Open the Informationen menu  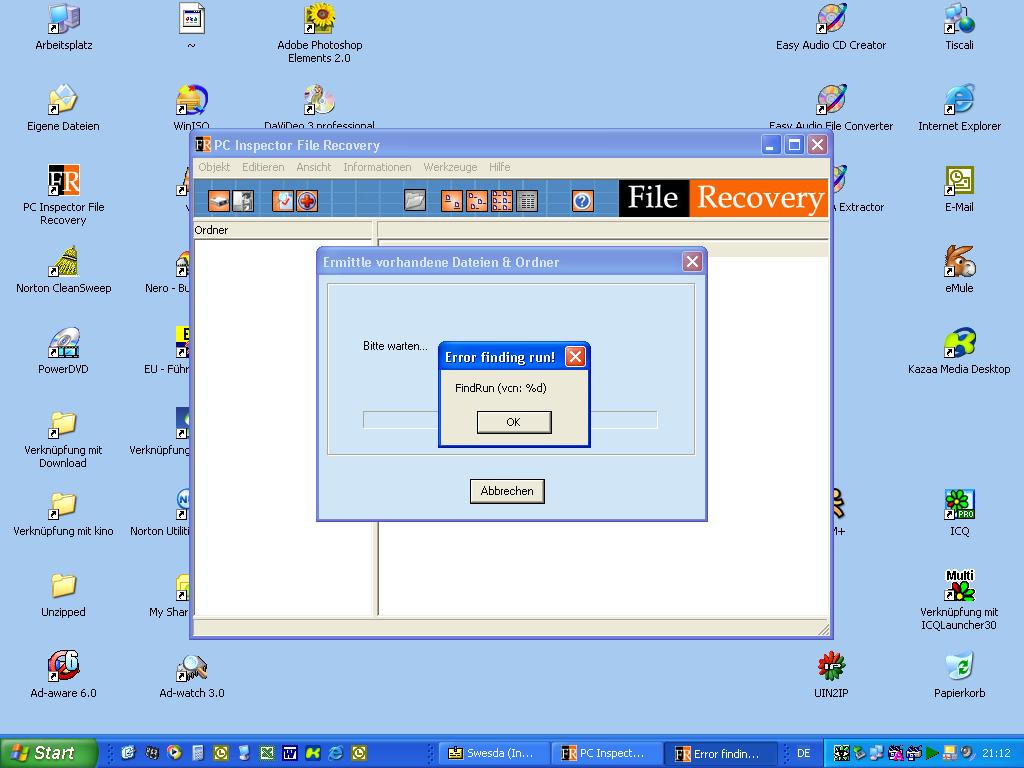pyautogui.click(x=377, y=167)
